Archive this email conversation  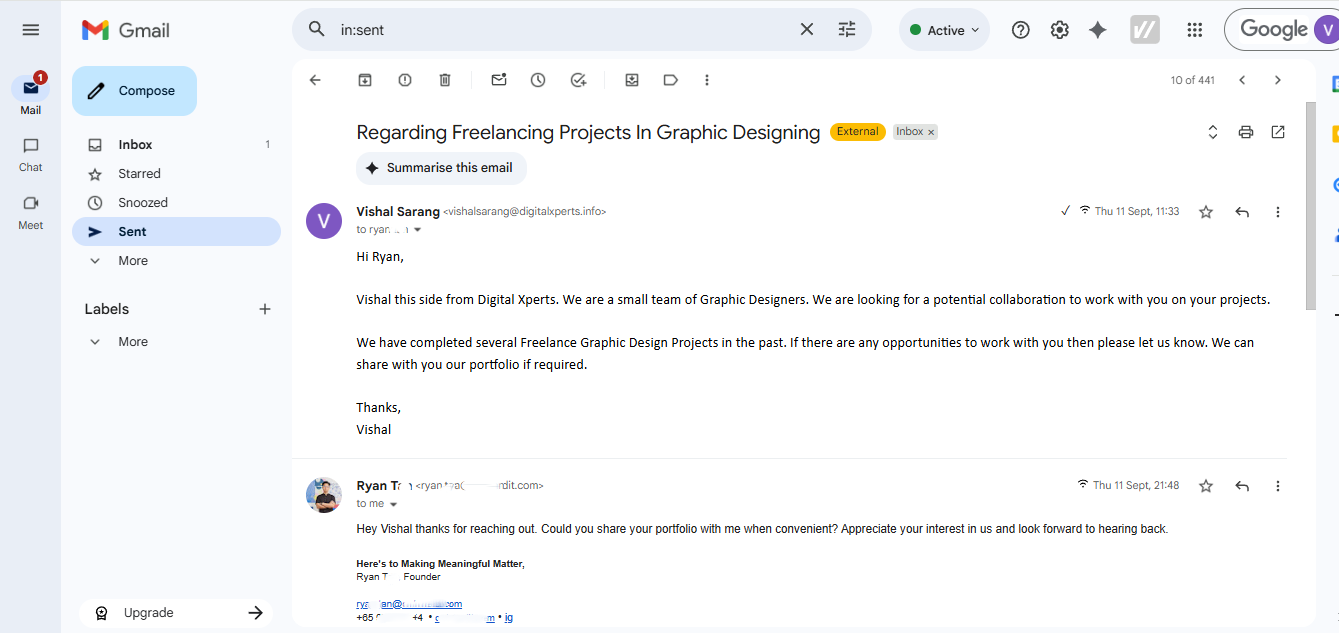pos(365,80)
